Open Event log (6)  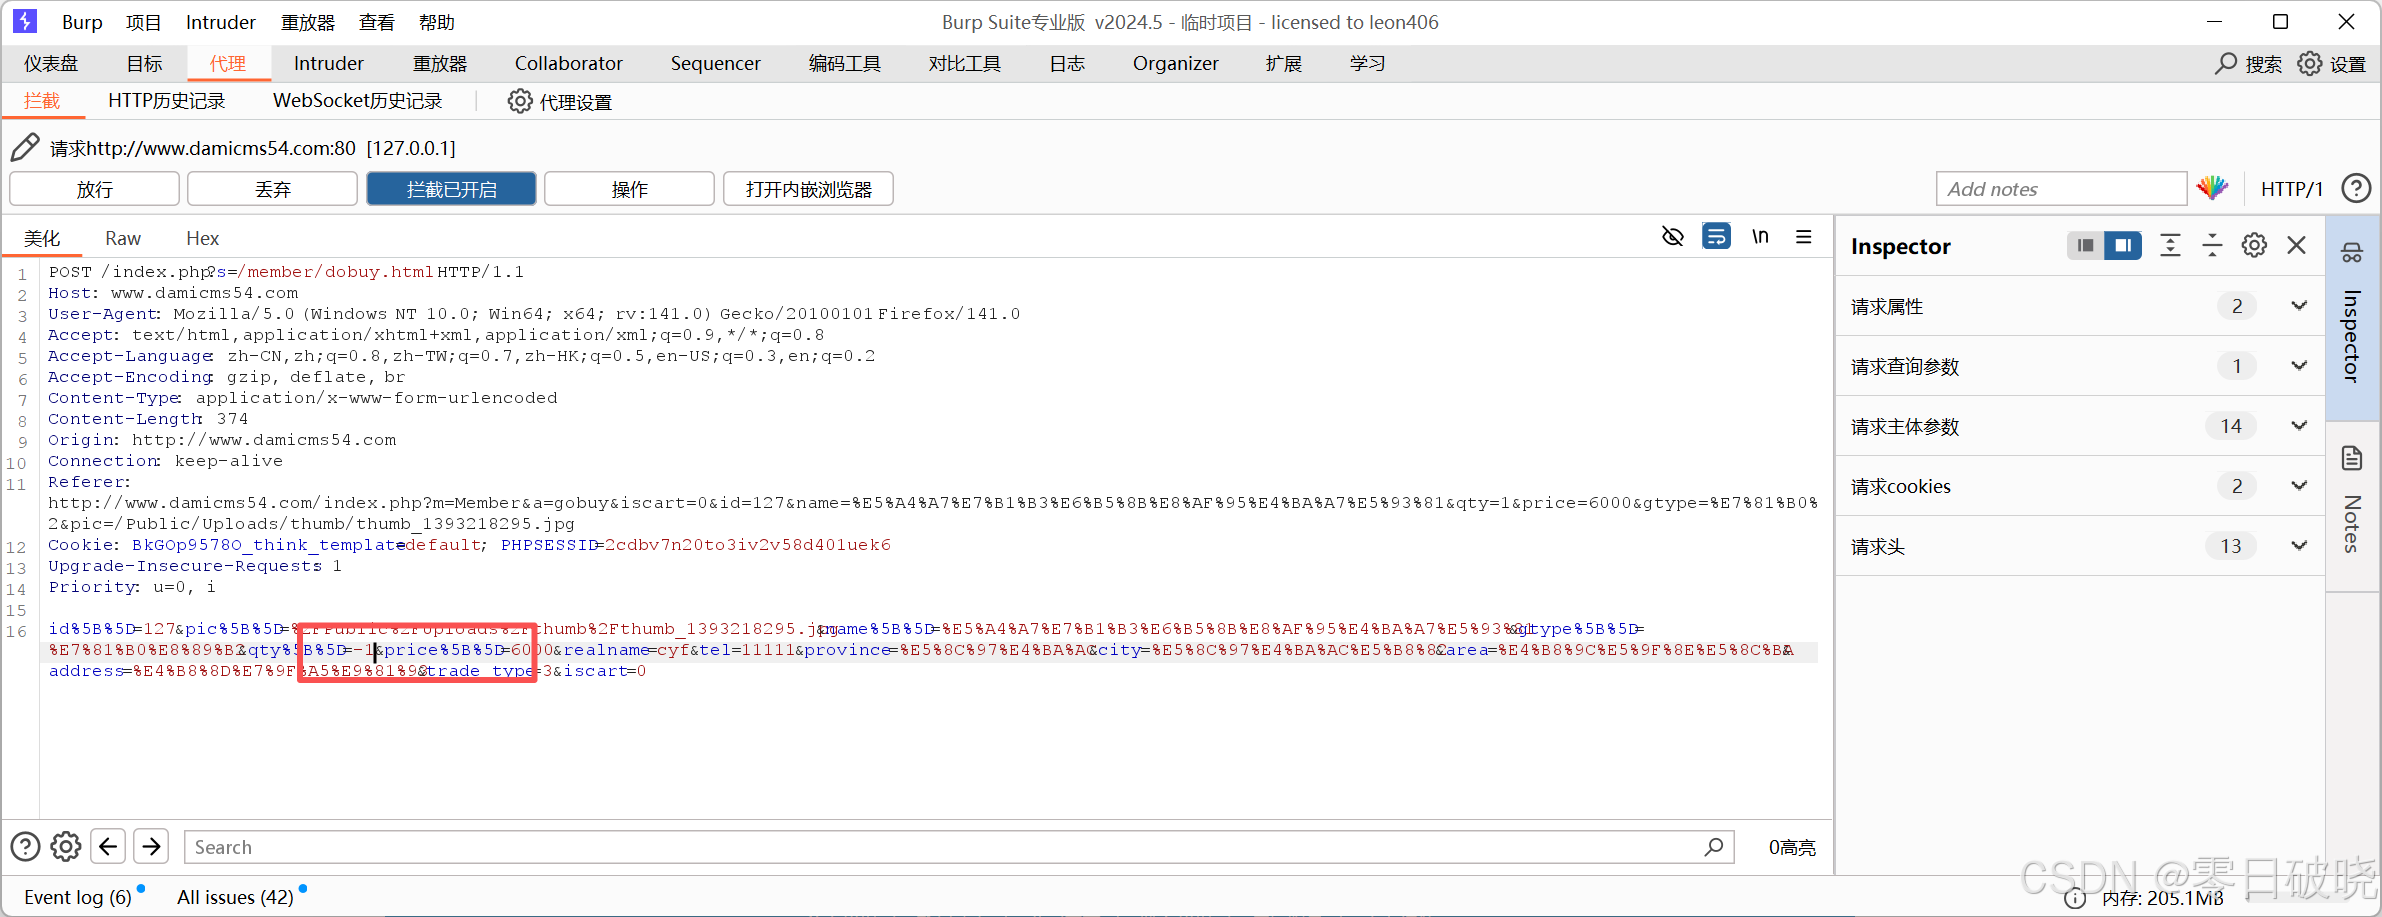[x=78, y=897]
